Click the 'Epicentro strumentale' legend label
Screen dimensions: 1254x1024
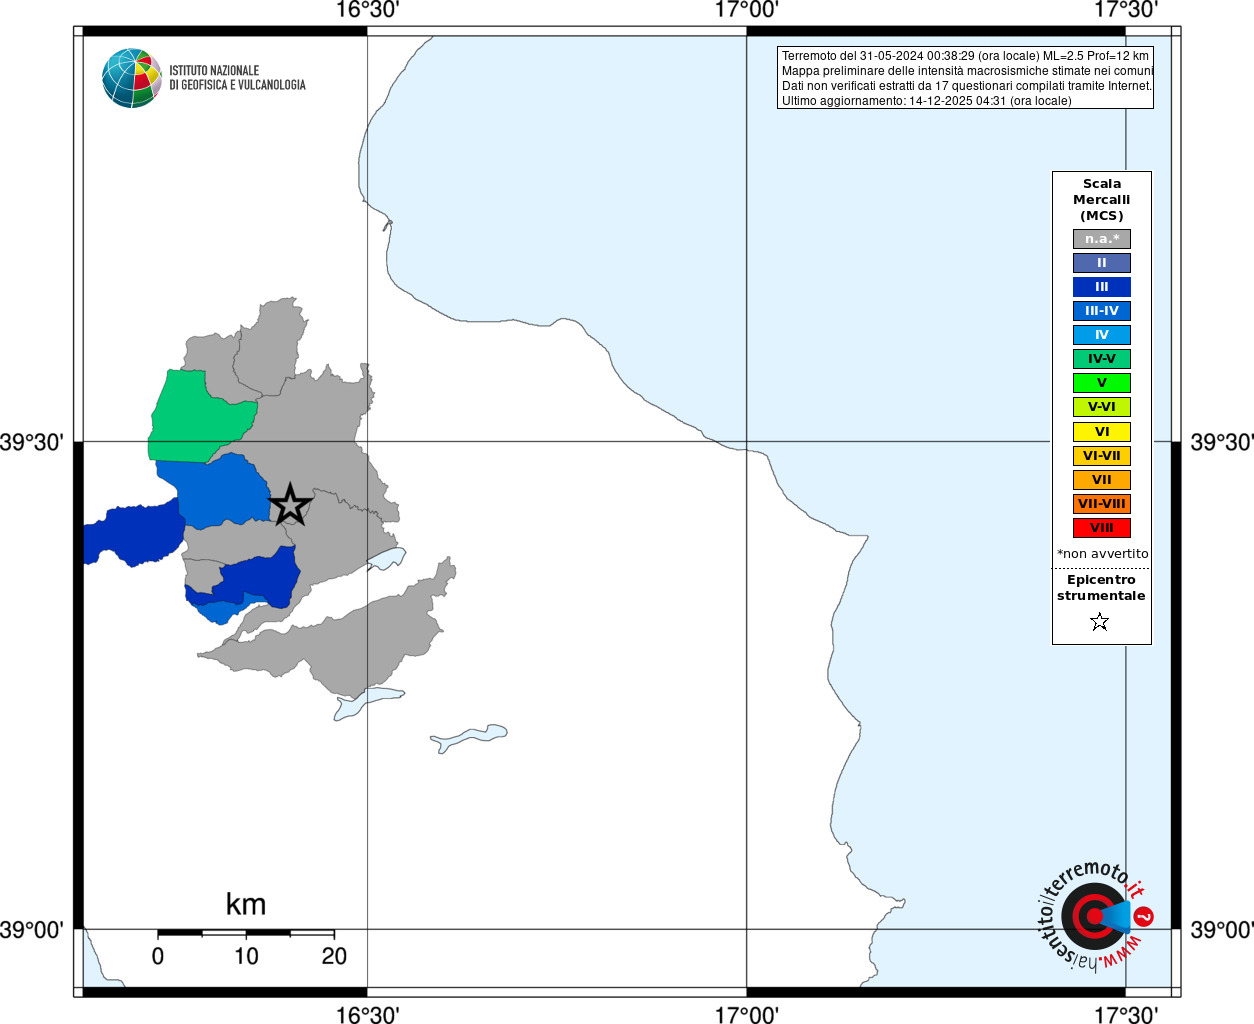1101,588
